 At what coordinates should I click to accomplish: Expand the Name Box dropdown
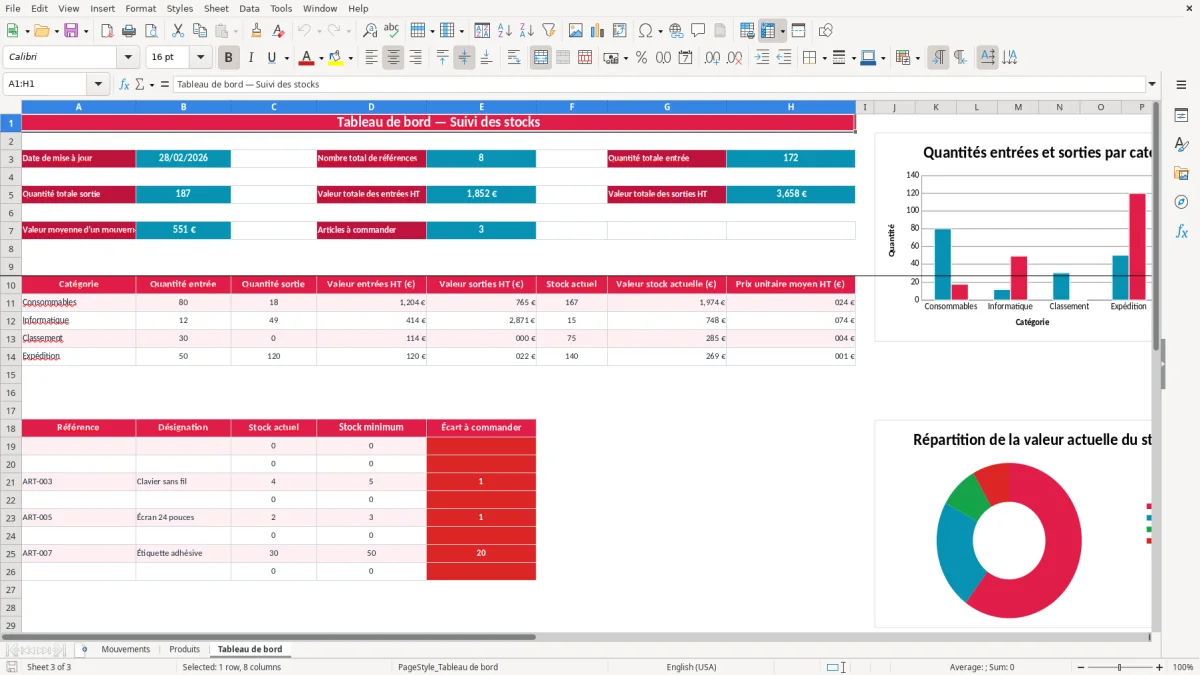(x=98, y=84)
